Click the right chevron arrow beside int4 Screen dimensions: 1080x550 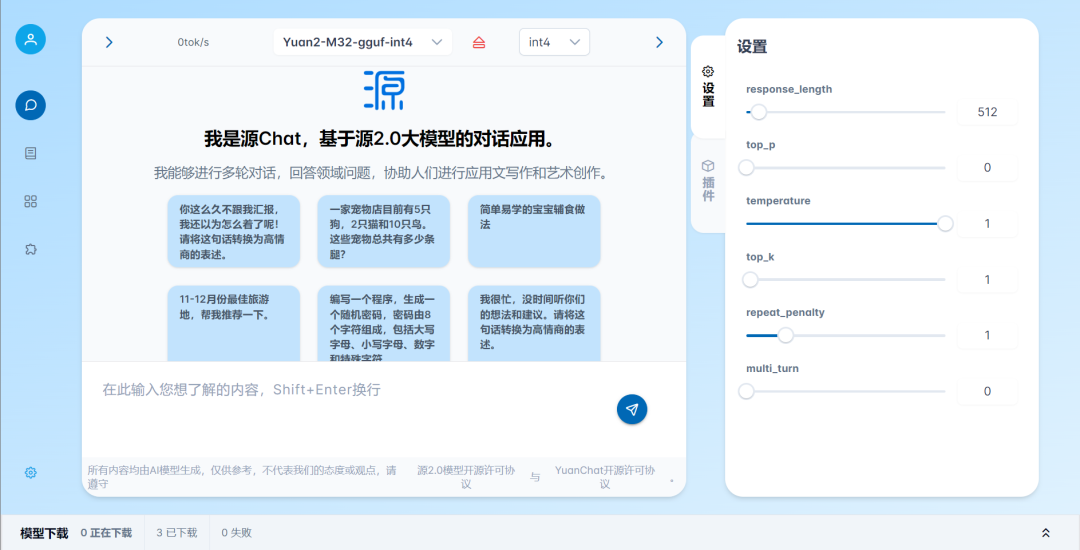[659, 42]
